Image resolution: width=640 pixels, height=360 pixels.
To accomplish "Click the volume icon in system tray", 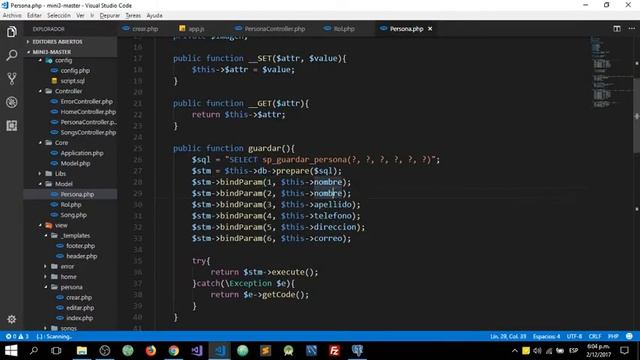I will pos(537,351).
